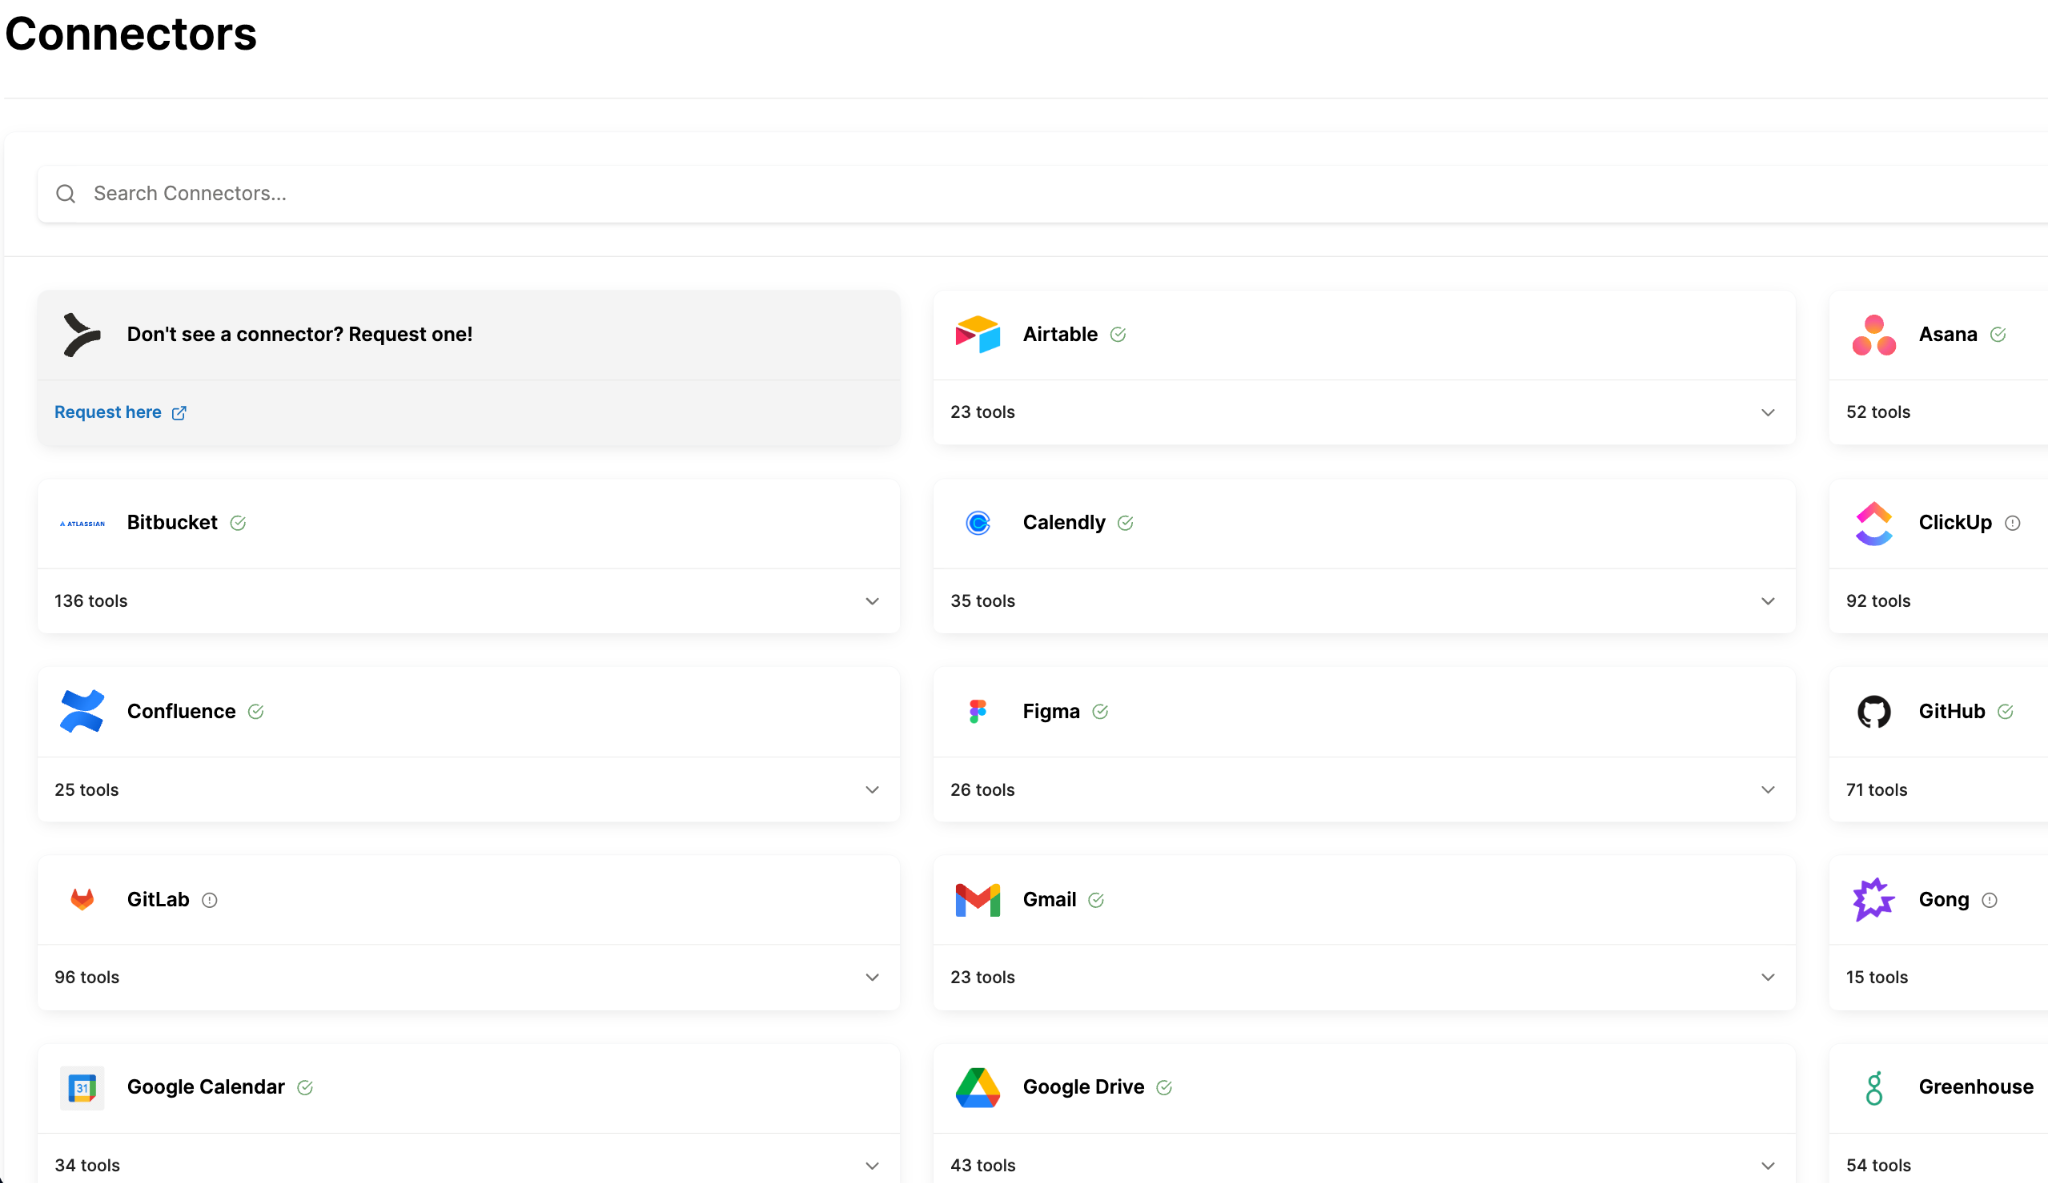Click the Airtable connector icon
This screenshot has width=2048, height=1183.
coord(978,335)
